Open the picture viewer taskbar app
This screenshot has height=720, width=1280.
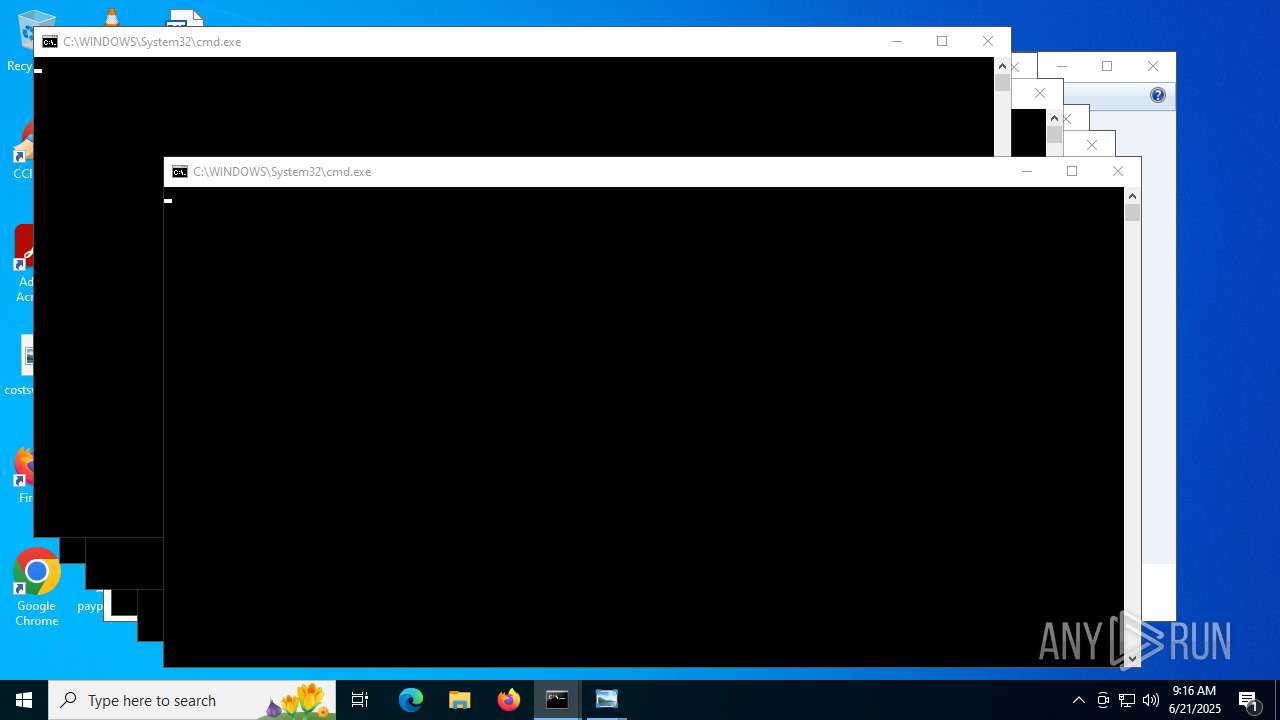coord(606,700)
